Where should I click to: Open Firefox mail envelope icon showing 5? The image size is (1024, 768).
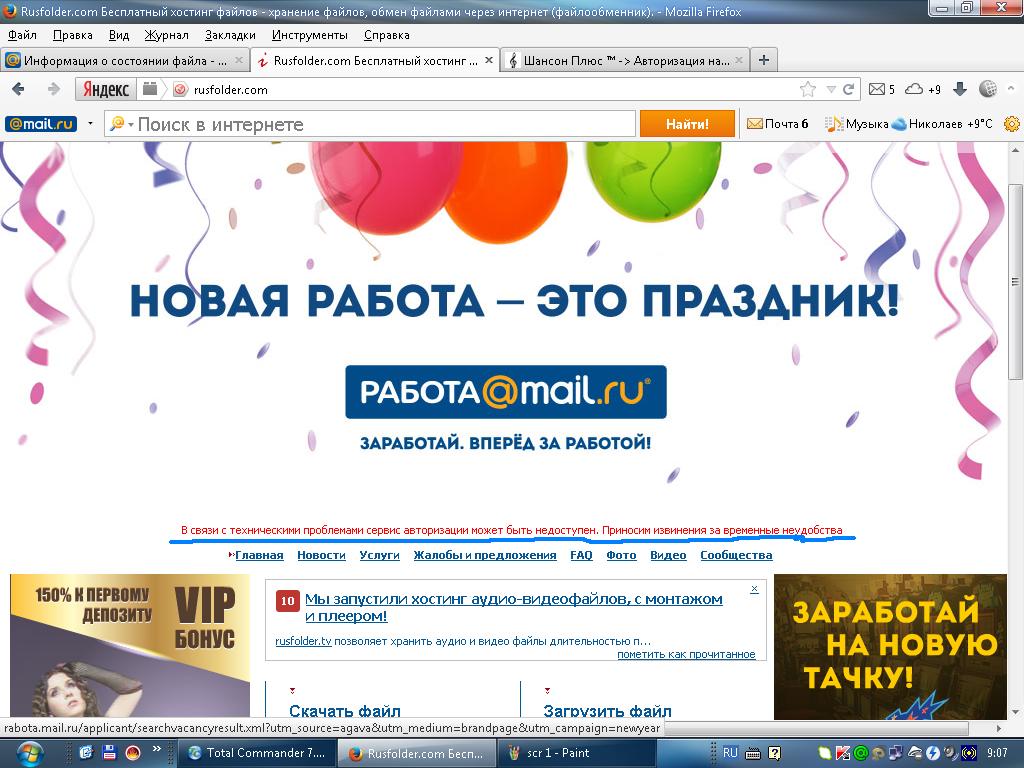877,88
